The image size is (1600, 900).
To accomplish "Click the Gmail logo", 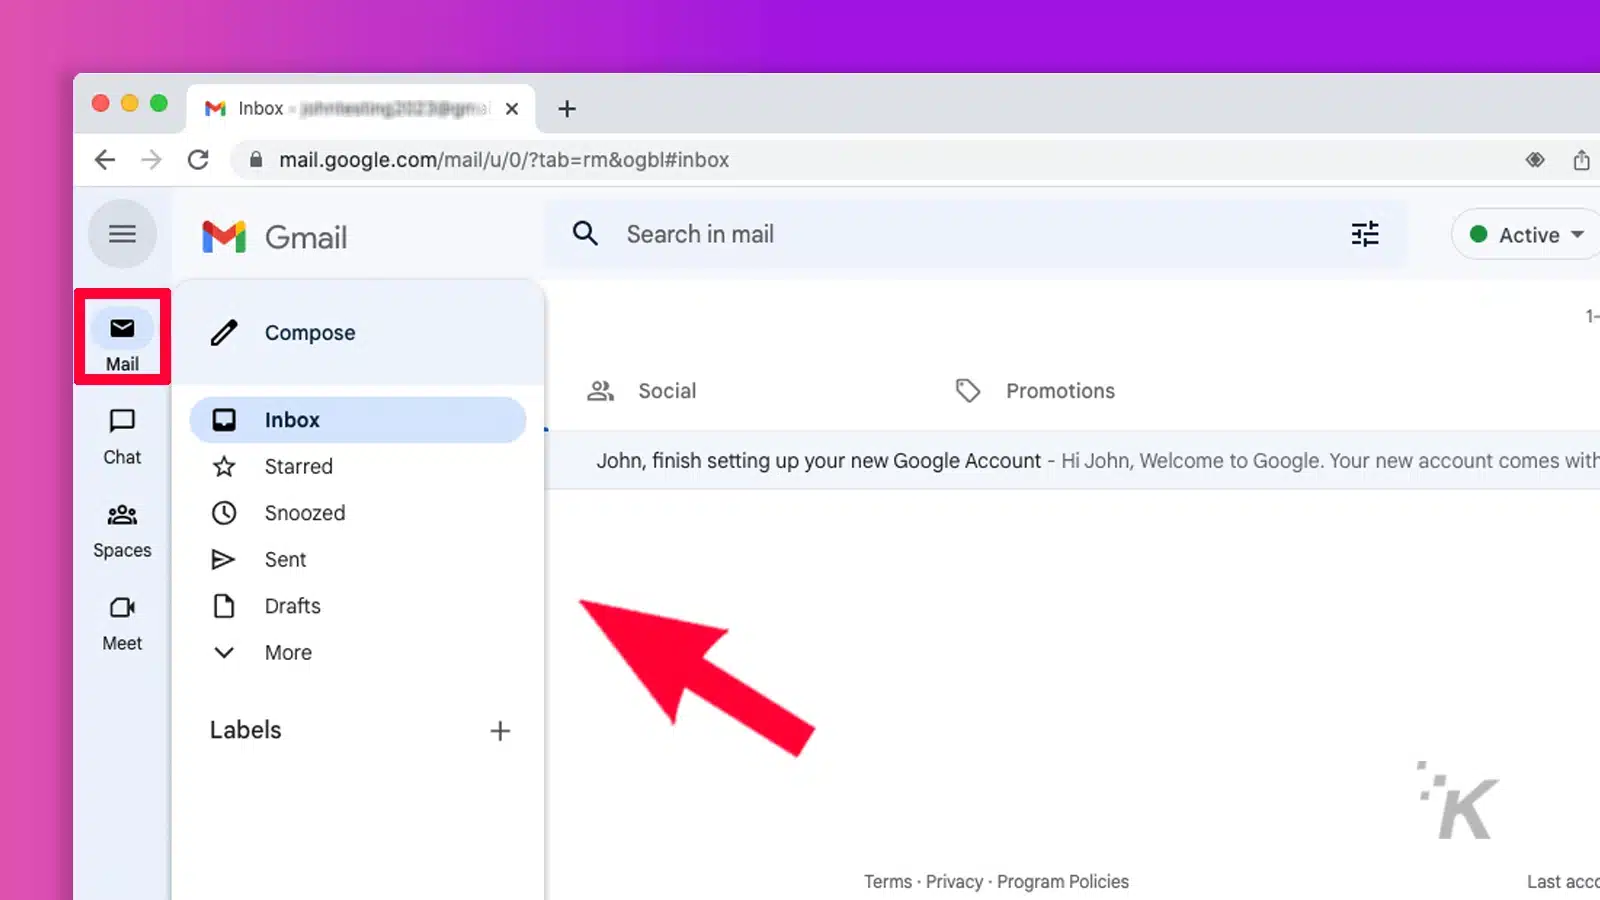I will [x=275, y=237].
